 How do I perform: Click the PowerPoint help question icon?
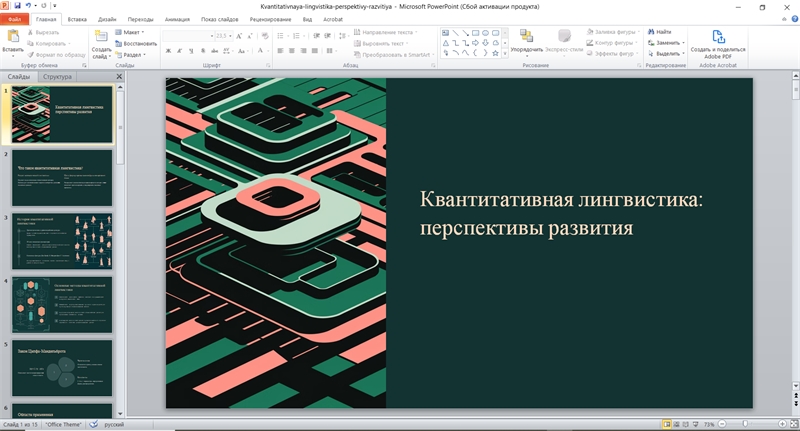794,19
